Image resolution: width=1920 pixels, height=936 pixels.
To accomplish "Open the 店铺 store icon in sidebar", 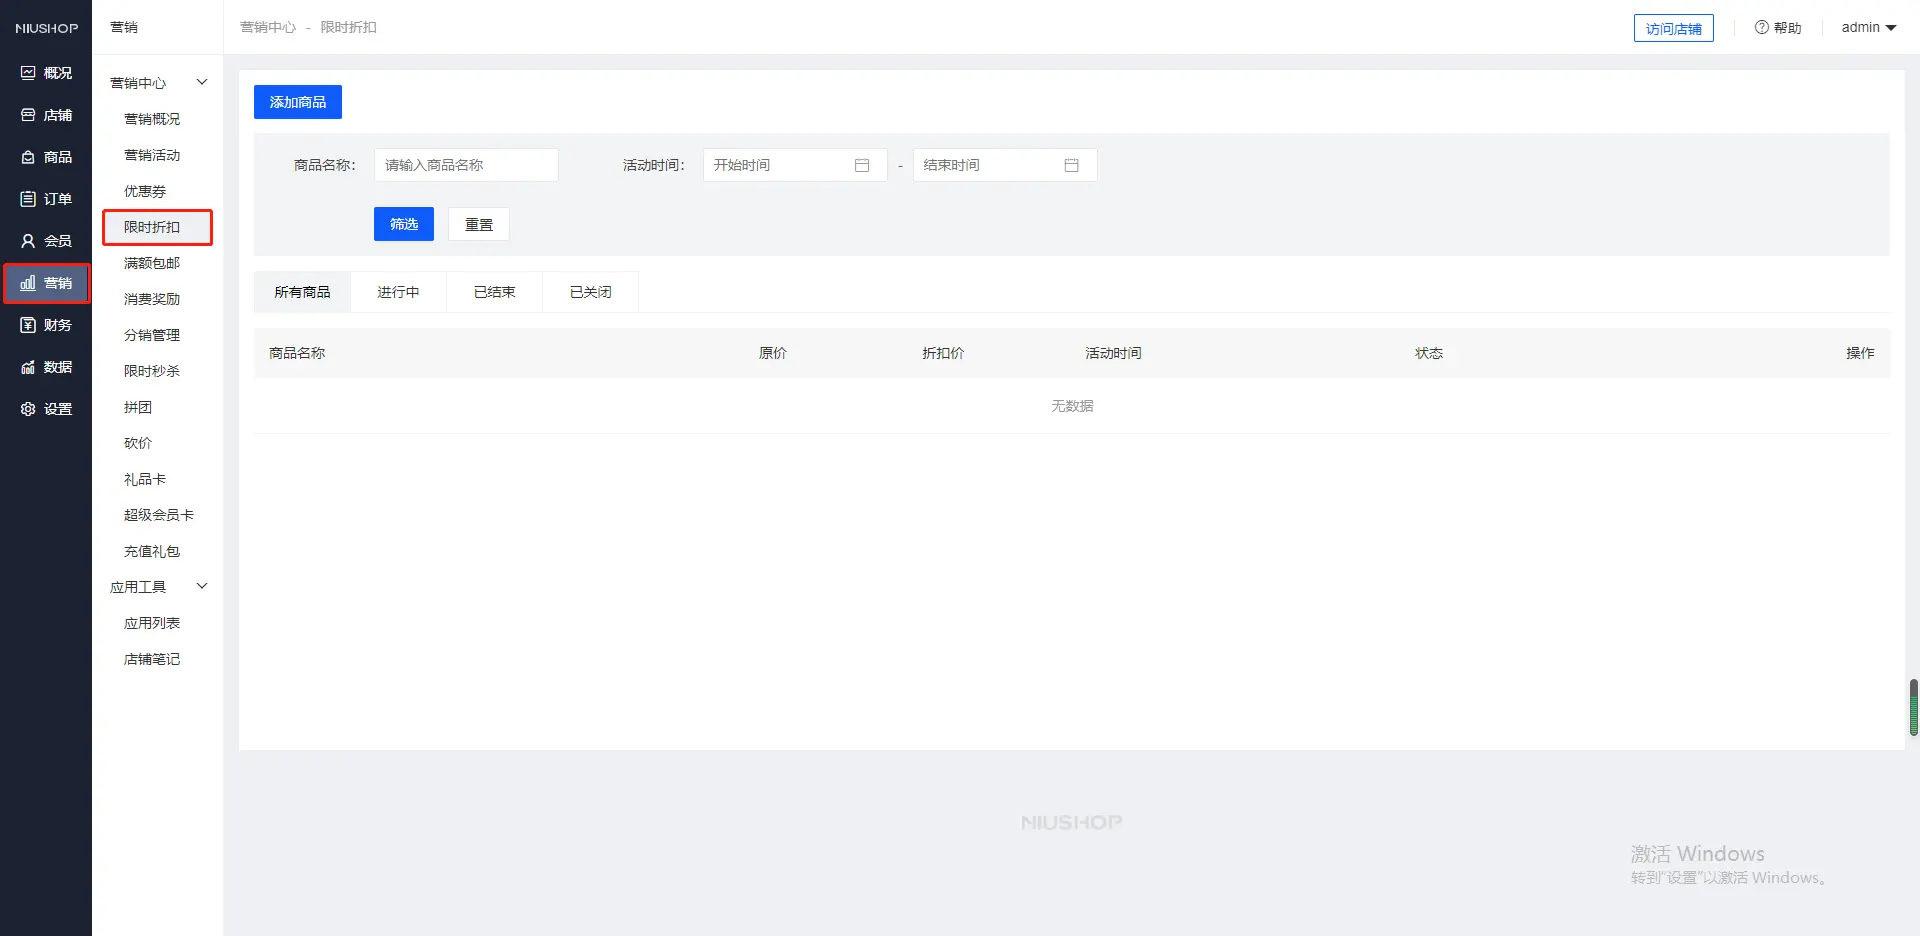I will click(x=28, y=115).
